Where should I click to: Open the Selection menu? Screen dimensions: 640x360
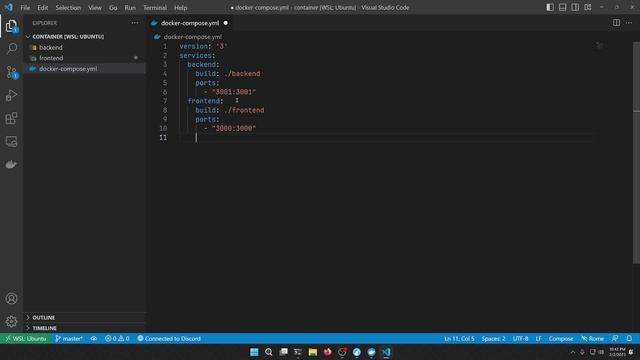click(x=68, y=8)
